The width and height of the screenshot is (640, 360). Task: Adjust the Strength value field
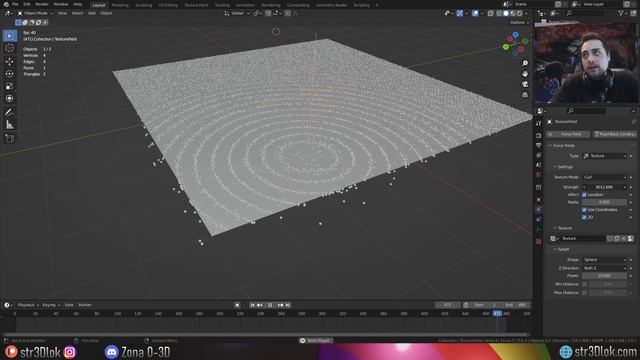tap(604, 187)
